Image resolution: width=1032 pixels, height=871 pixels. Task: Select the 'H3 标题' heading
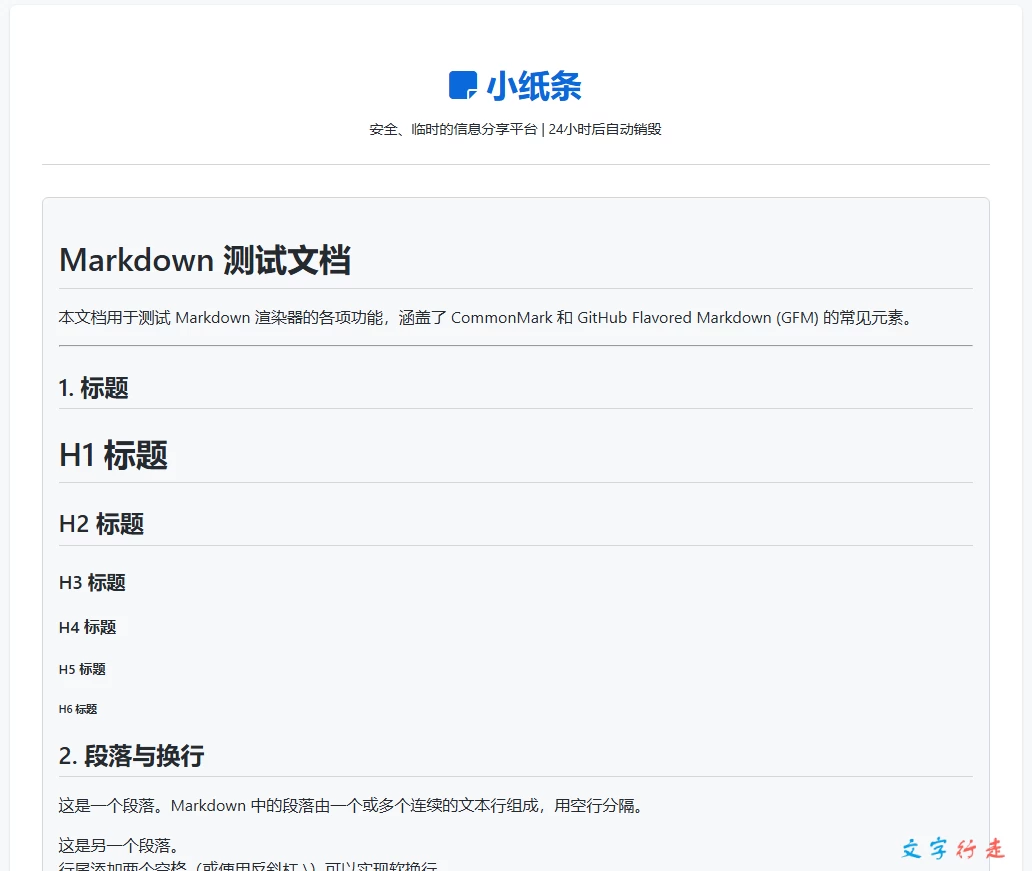tap(91, 582)
